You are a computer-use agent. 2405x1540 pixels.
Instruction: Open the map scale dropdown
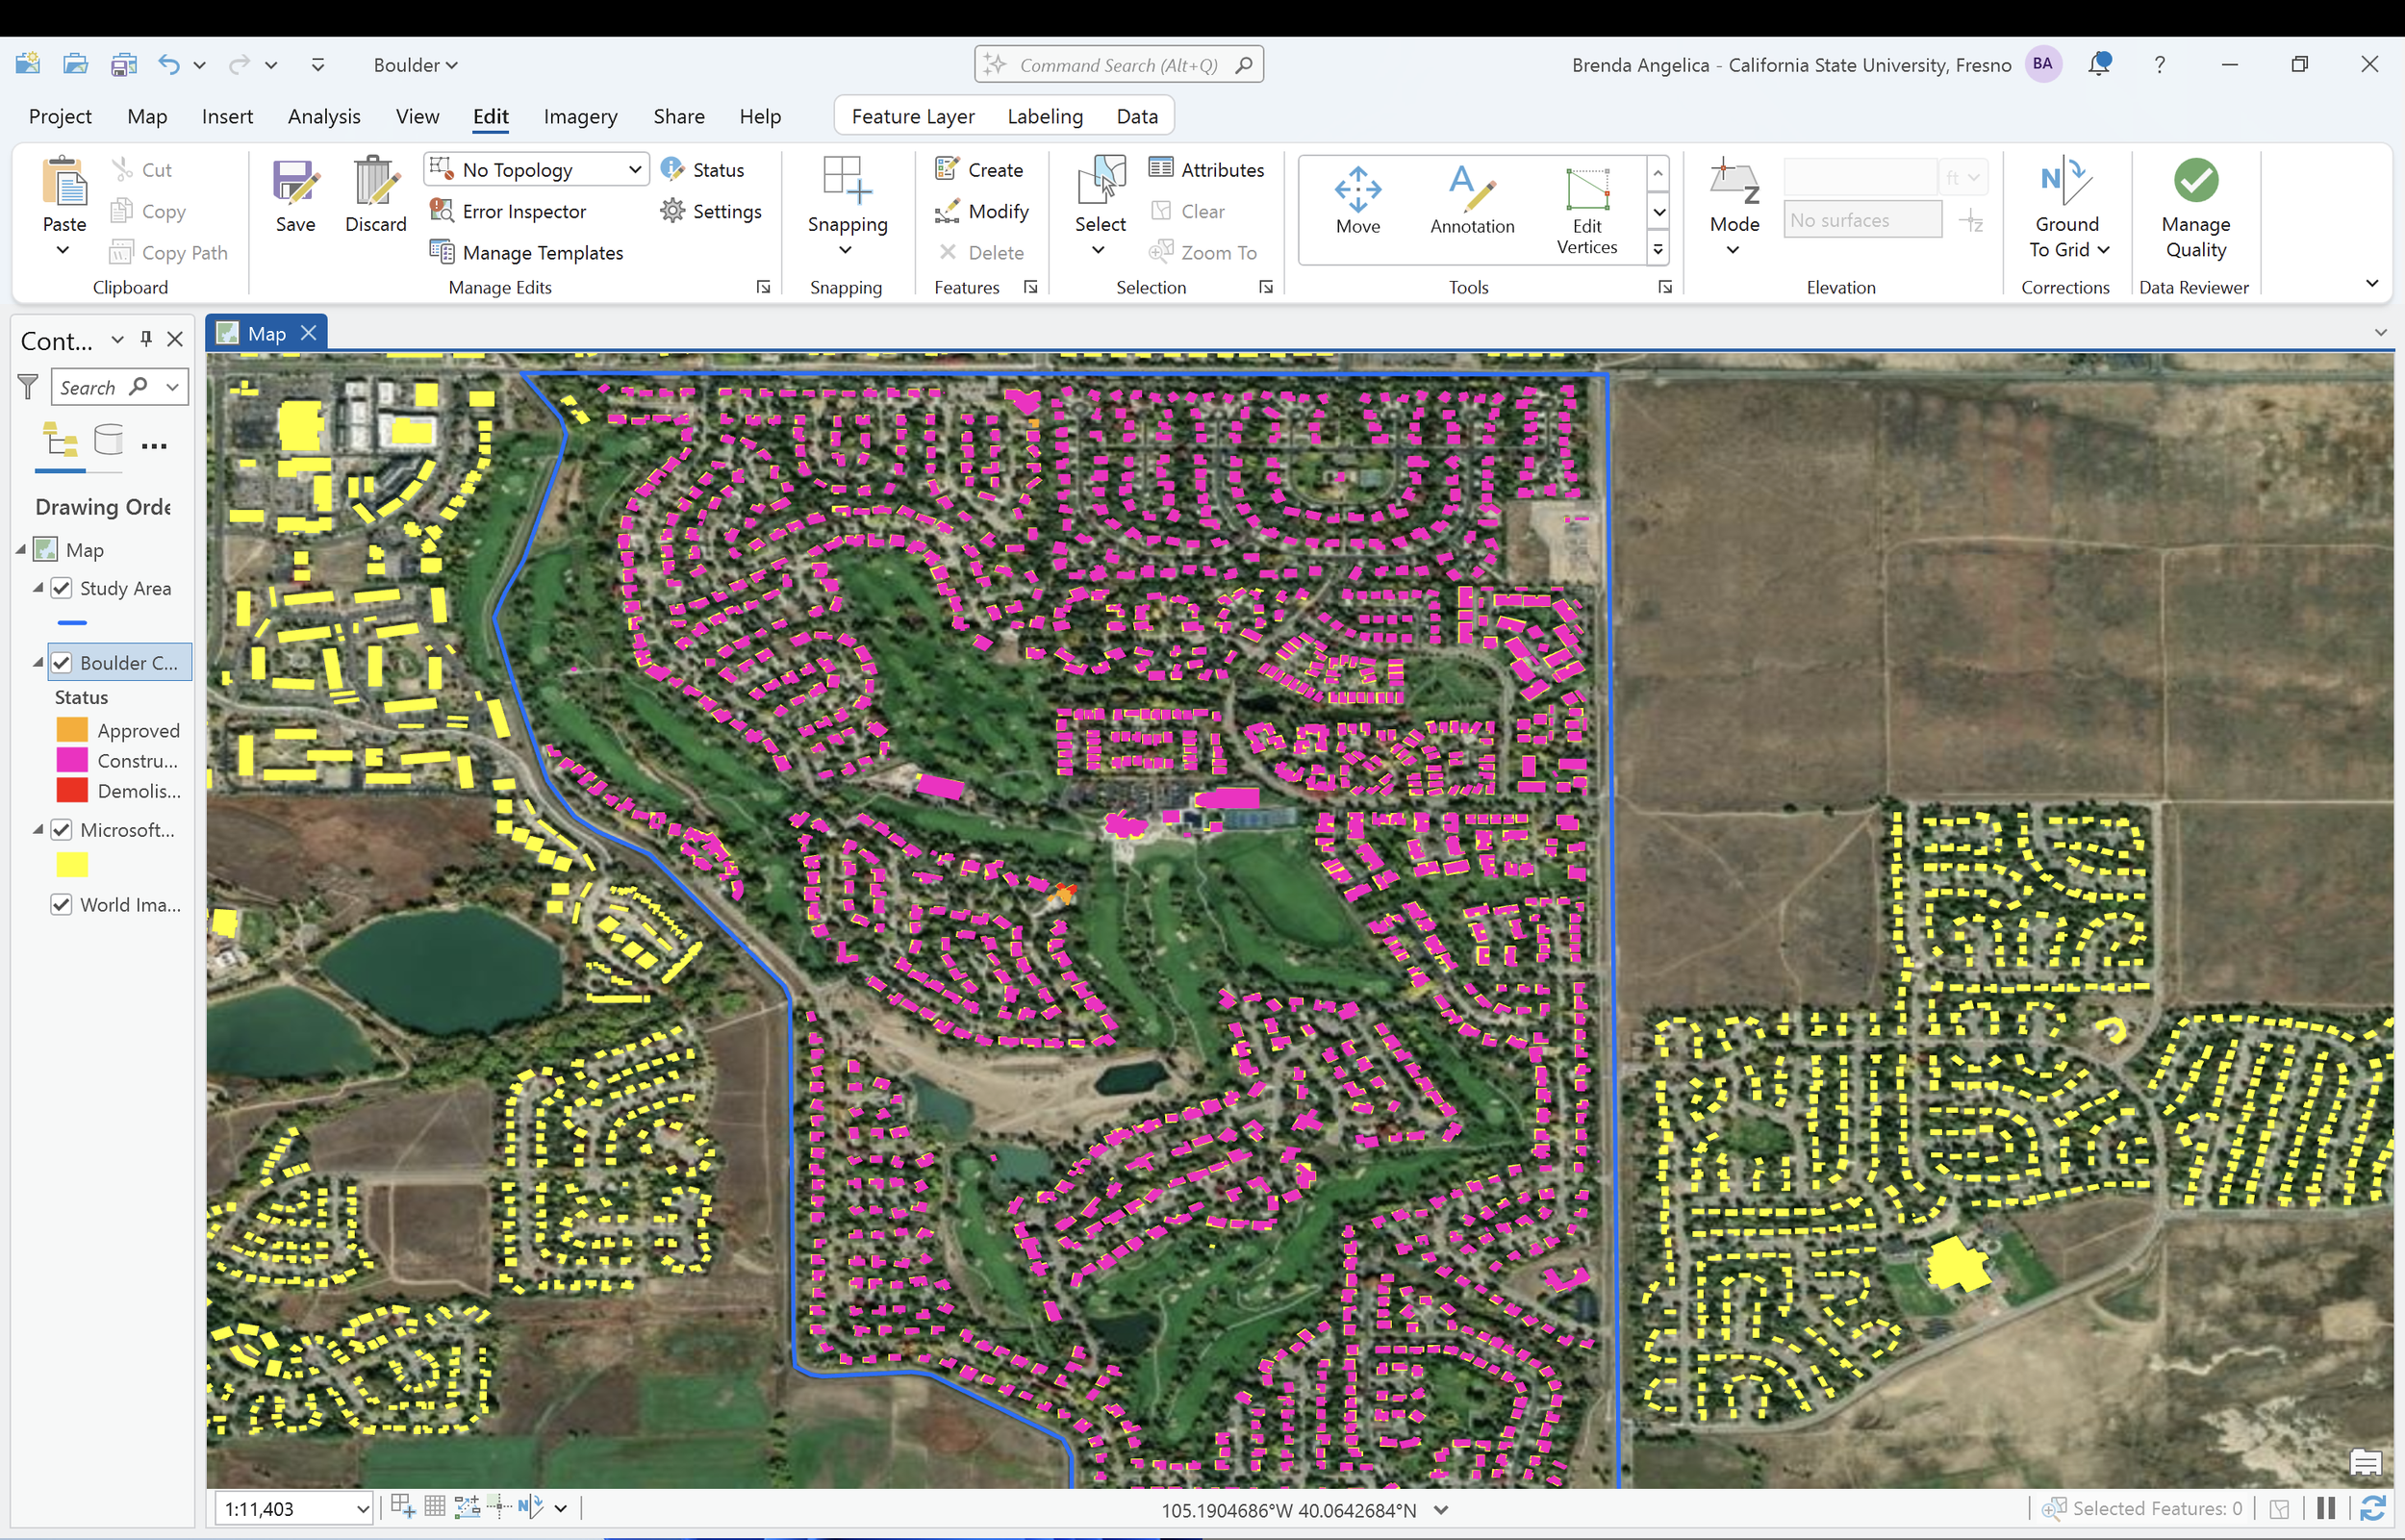point(363,1509)
